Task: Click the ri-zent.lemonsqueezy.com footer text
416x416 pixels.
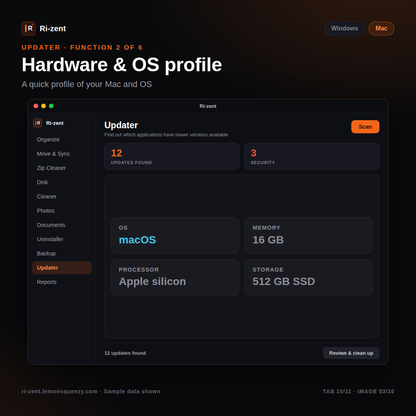Action: tap(60, 391)
